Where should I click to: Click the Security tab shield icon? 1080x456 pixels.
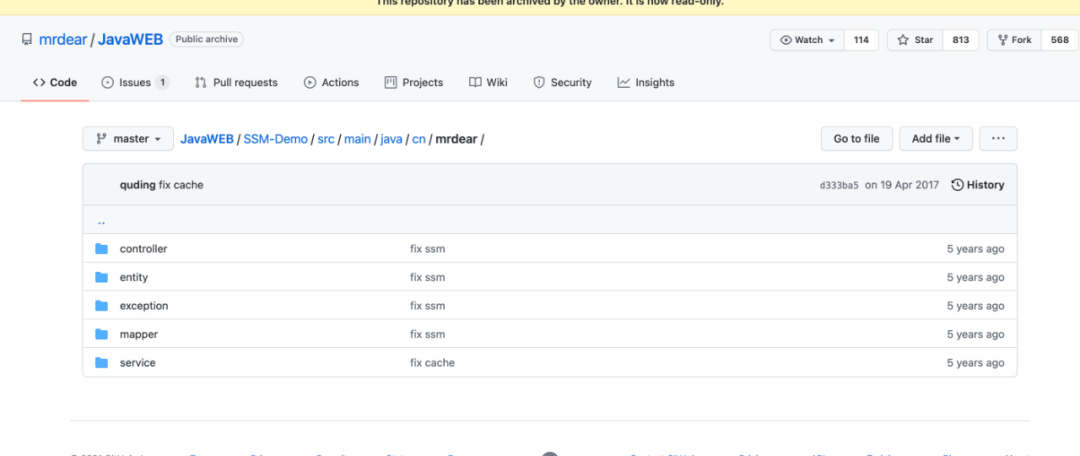539,83
